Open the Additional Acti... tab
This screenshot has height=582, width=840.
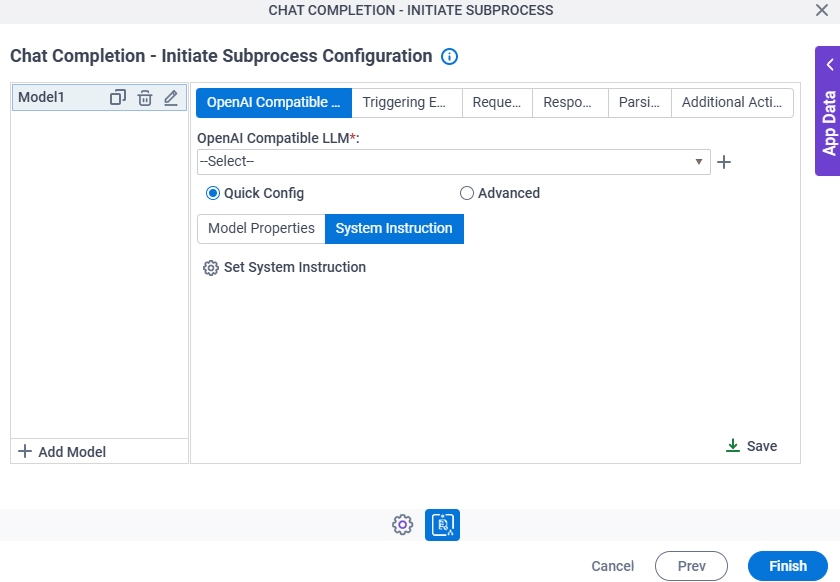click(732, 102)
